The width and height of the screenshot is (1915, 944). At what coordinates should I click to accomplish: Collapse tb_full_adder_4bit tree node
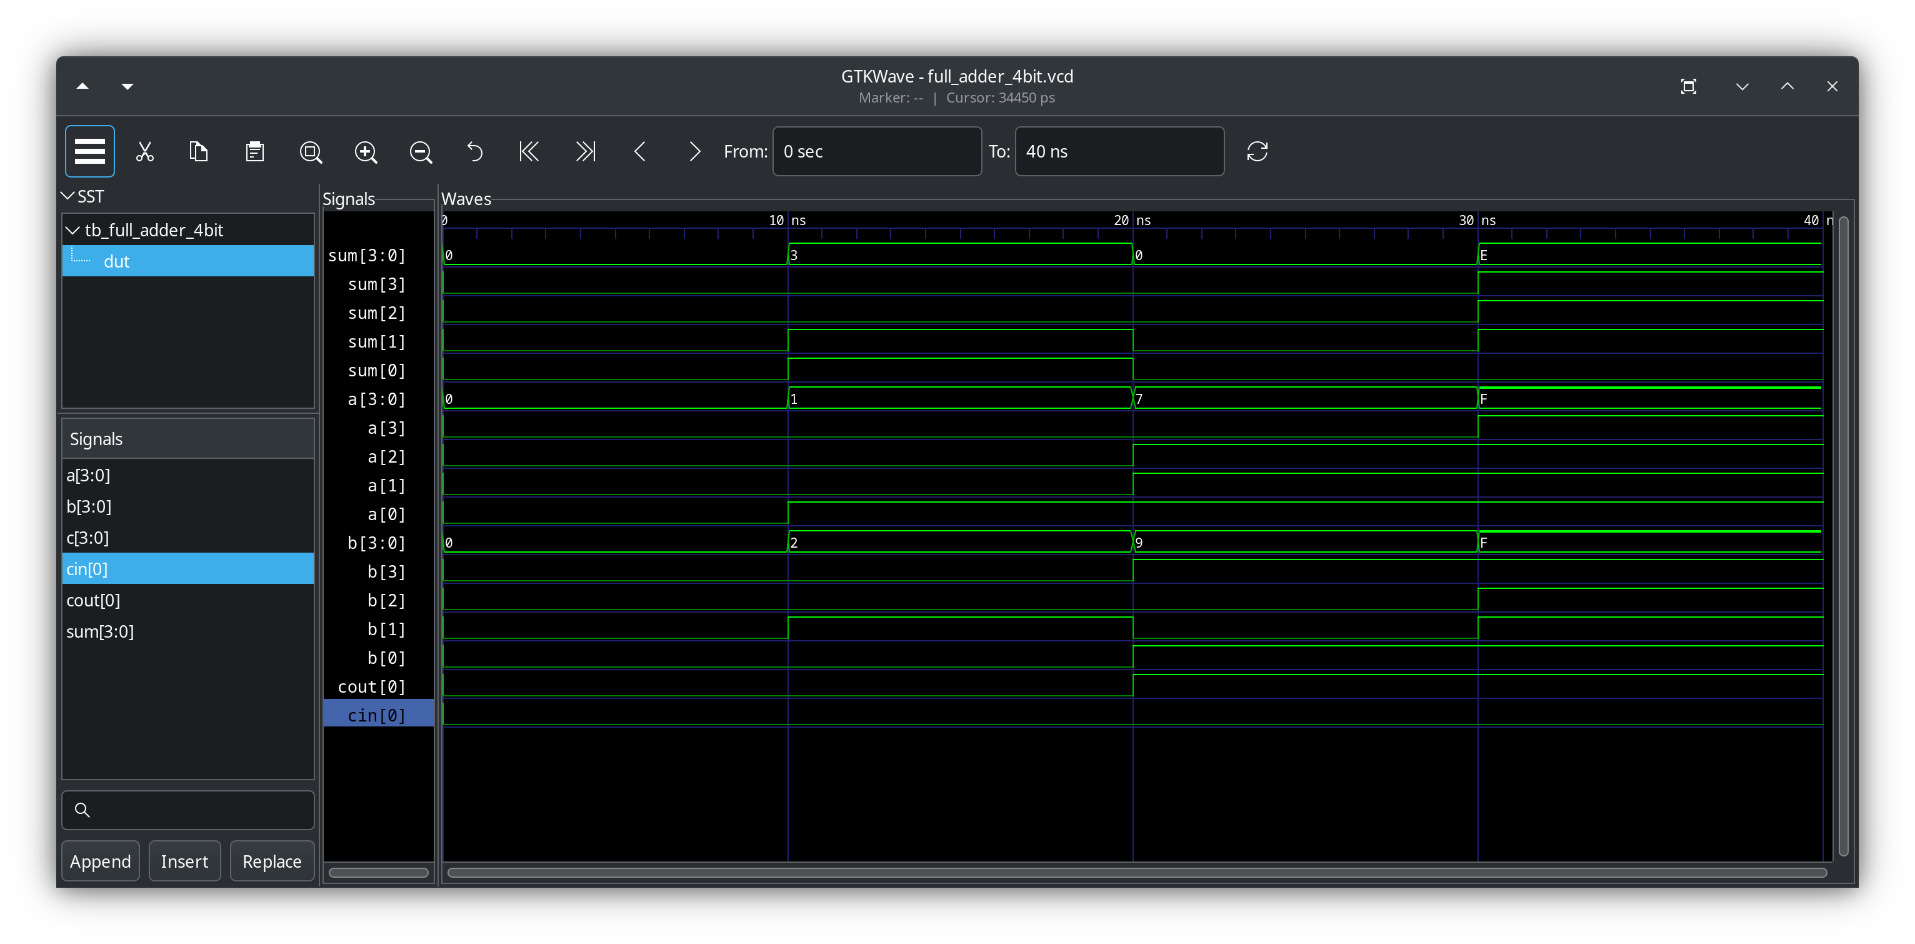coord(72,230)
